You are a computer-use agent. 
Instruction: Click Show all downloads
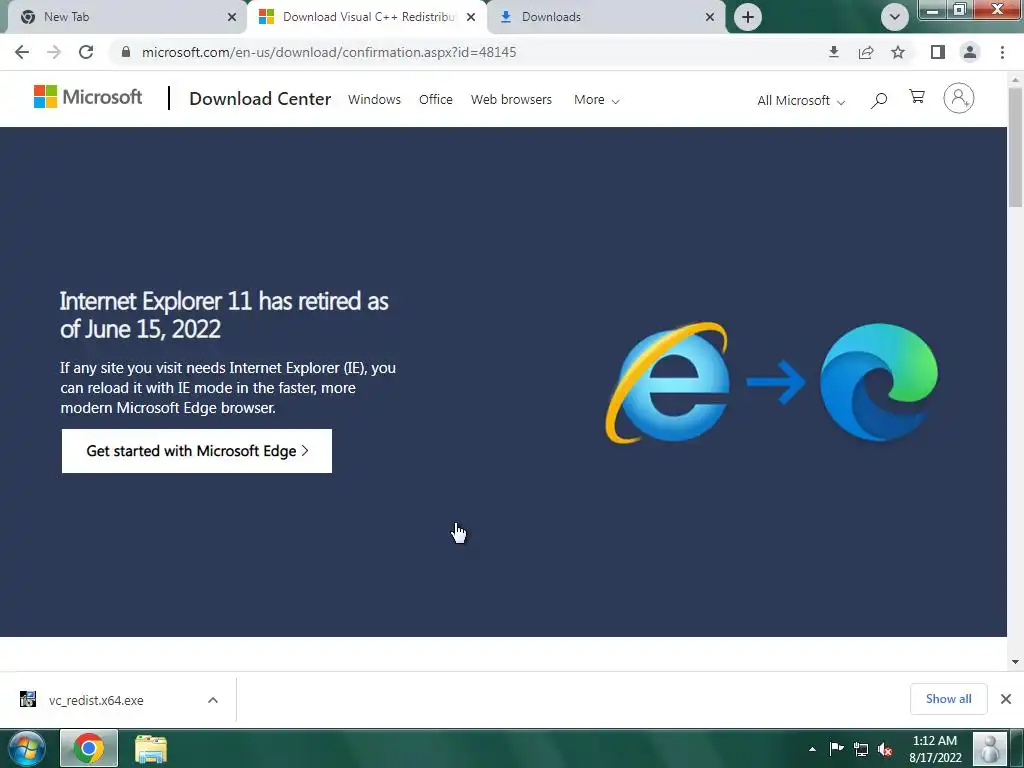[948, 699]
